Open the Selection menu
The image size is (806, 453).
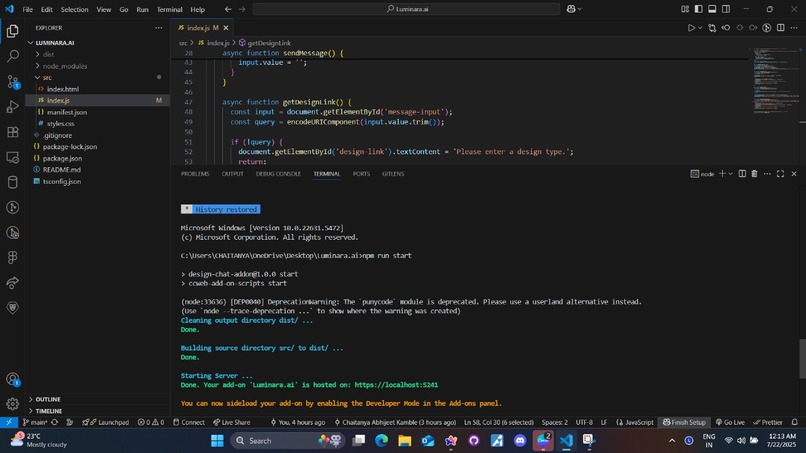click(x=75, y=9)
